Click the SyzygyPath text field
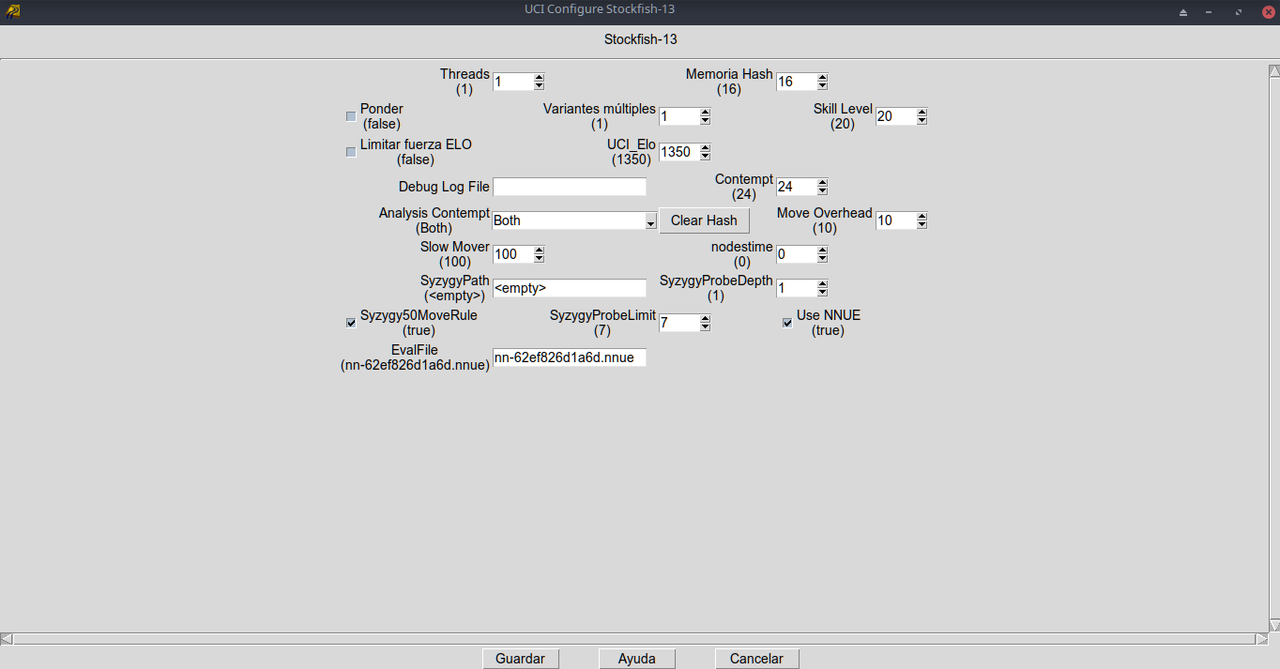The height and width of the screenshot is (669, 1280). tap(570, 288)
